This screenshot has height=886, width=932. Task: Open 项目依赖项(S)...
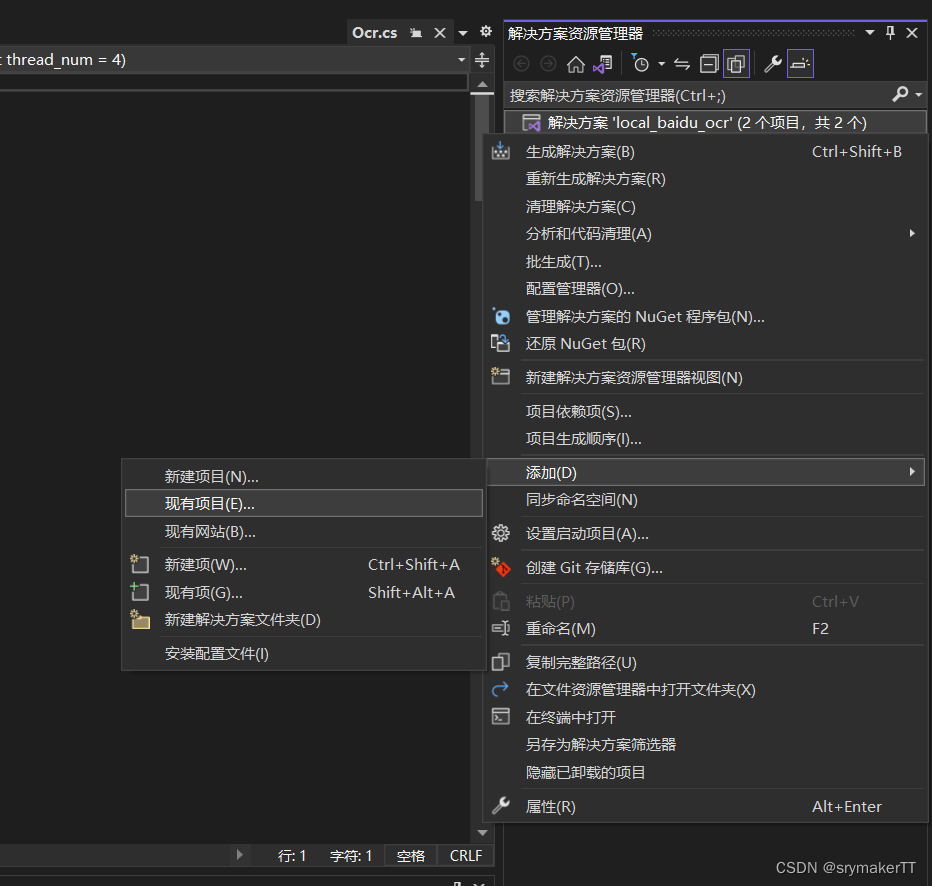[578, 411]
